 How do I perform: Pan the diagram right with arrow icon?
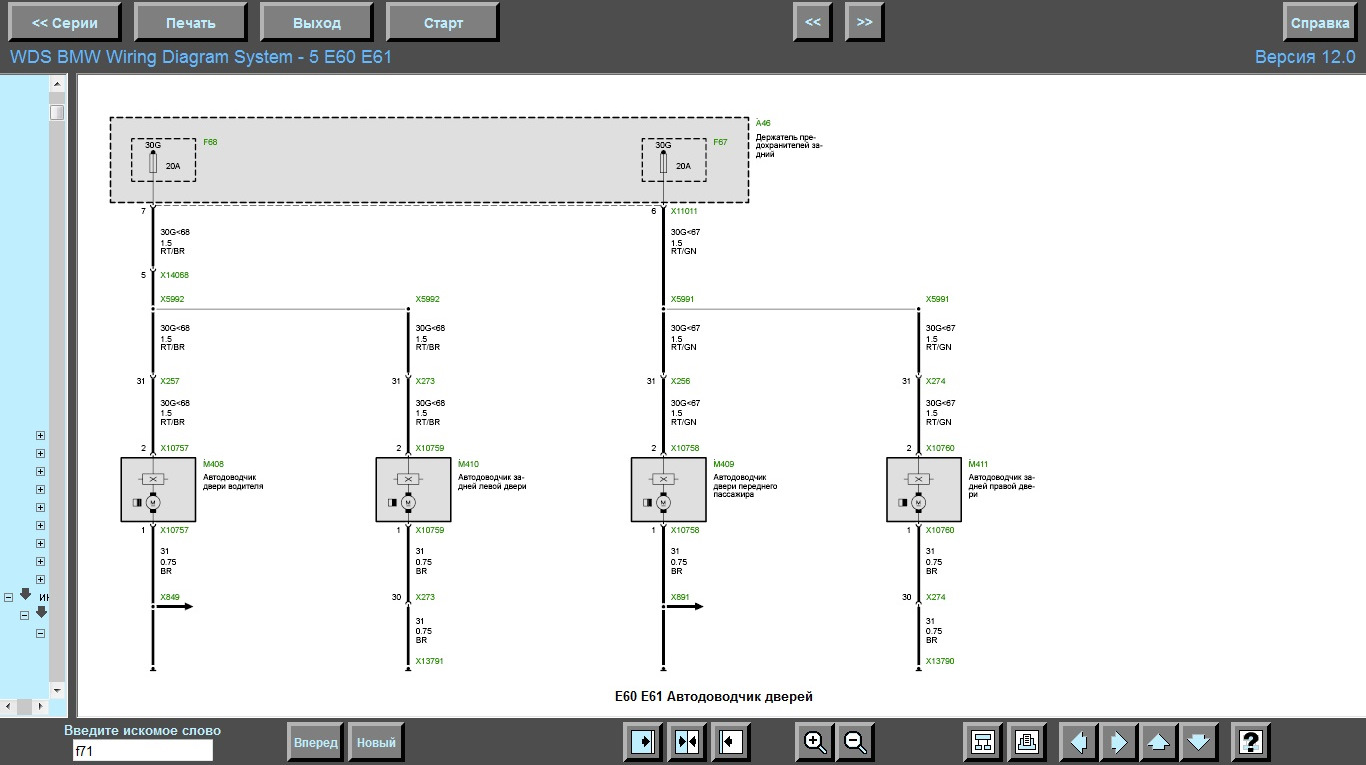pos(1119,742)
